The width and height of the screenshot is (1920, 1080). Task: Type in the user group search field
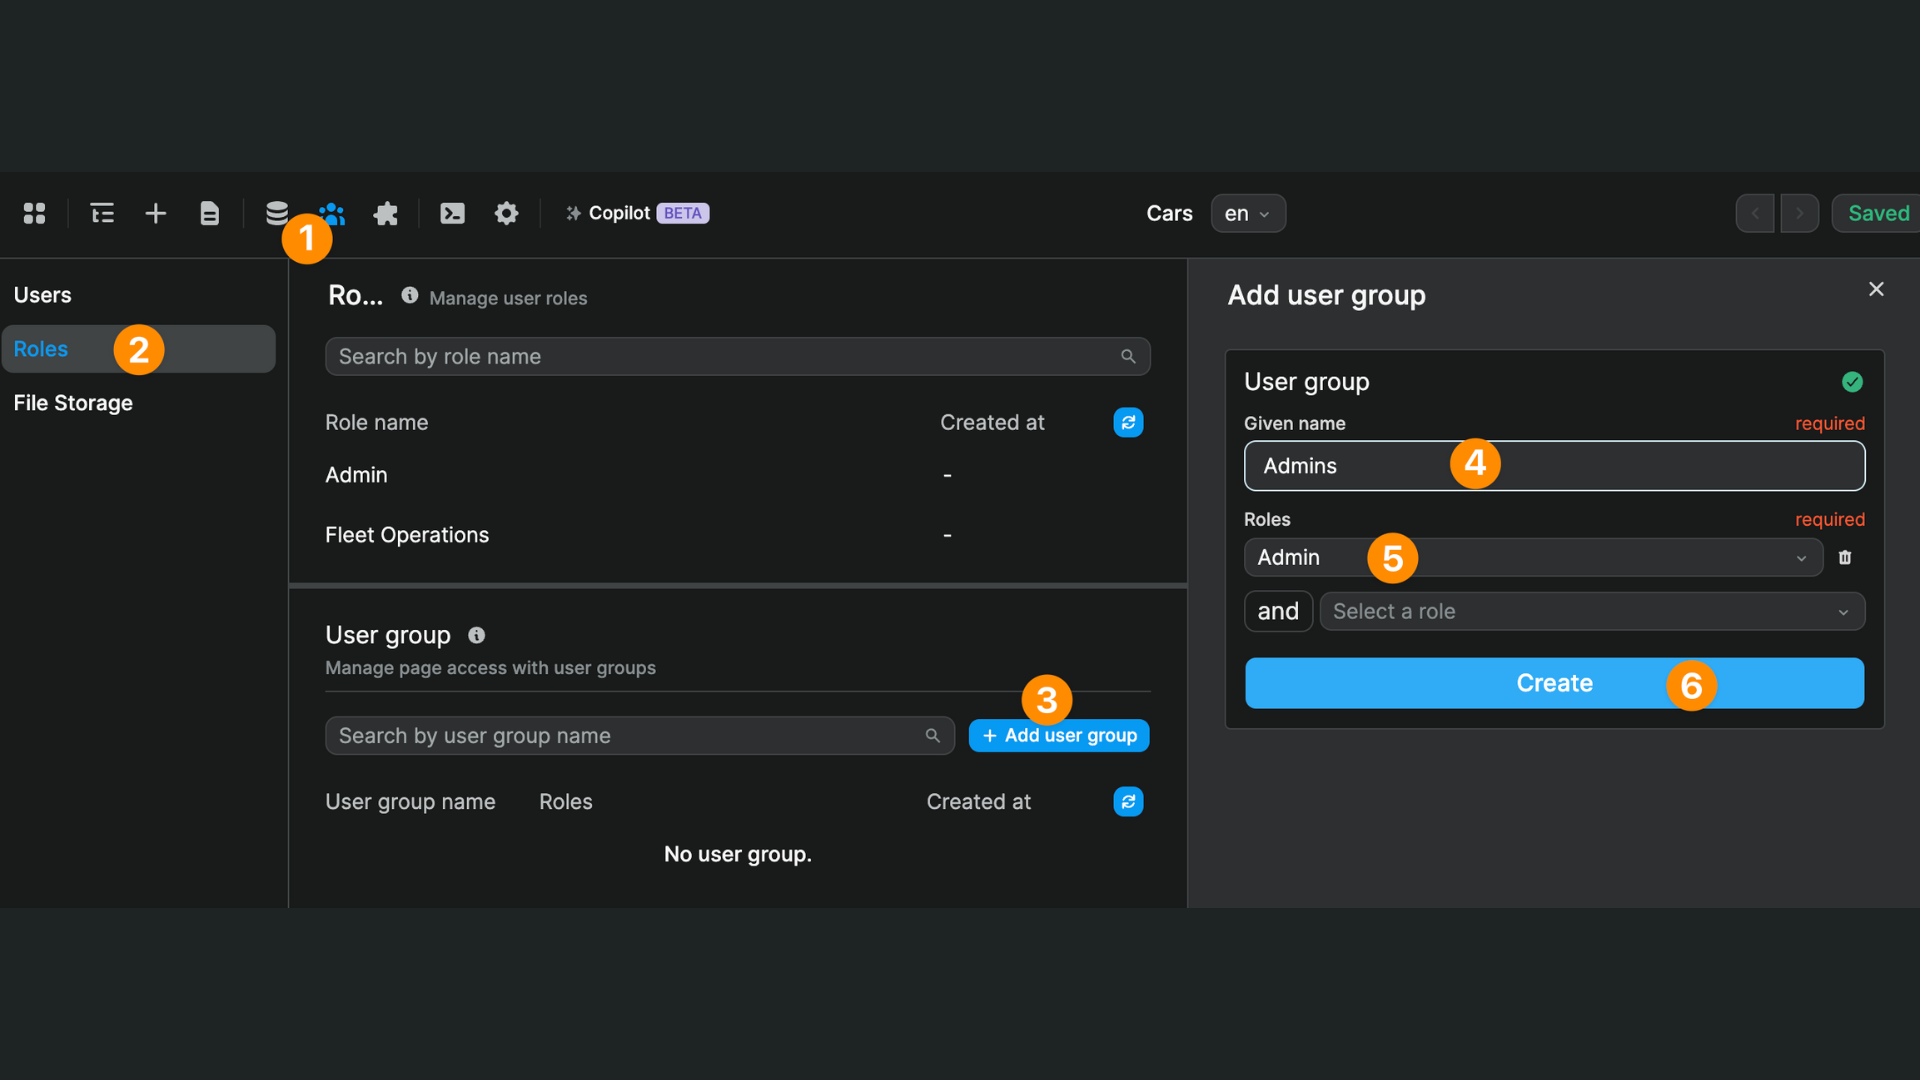[620, 735]
